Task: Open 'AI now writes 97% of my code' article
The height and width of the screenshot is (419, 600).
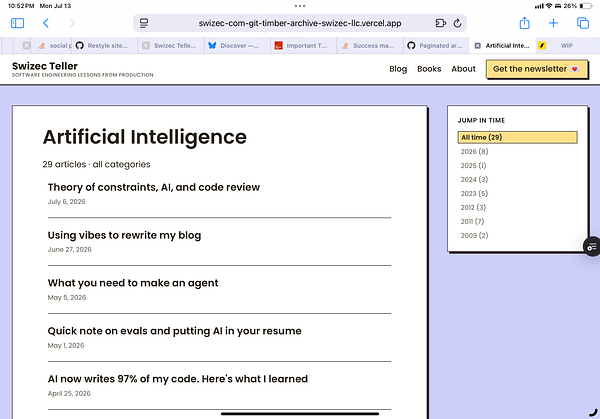Action: (x=178, y=379)
